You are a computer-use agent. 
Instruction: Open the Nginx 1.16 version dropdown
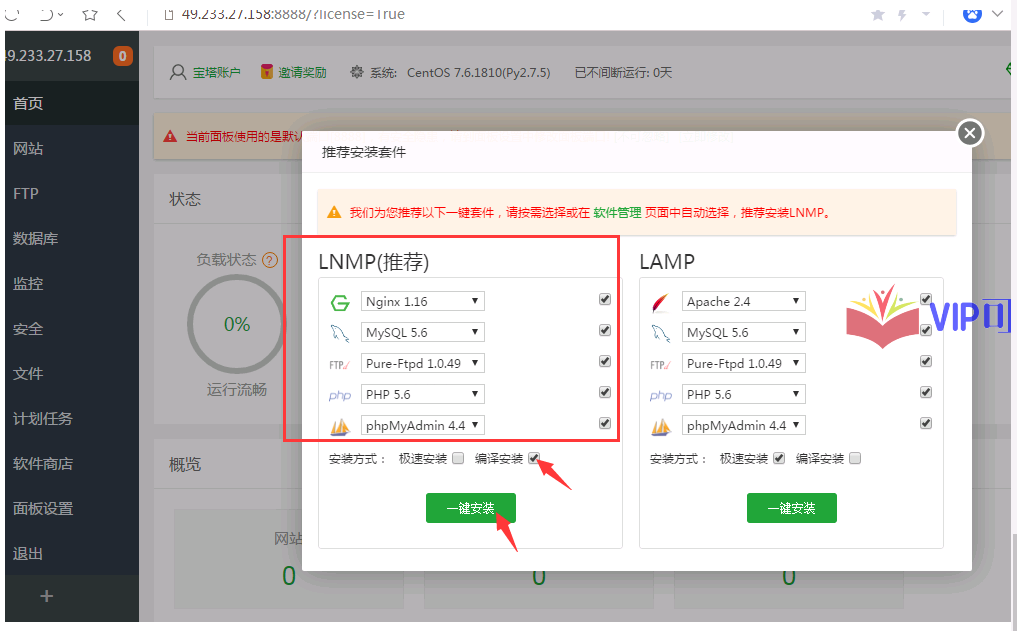click(x=423, y=301)
